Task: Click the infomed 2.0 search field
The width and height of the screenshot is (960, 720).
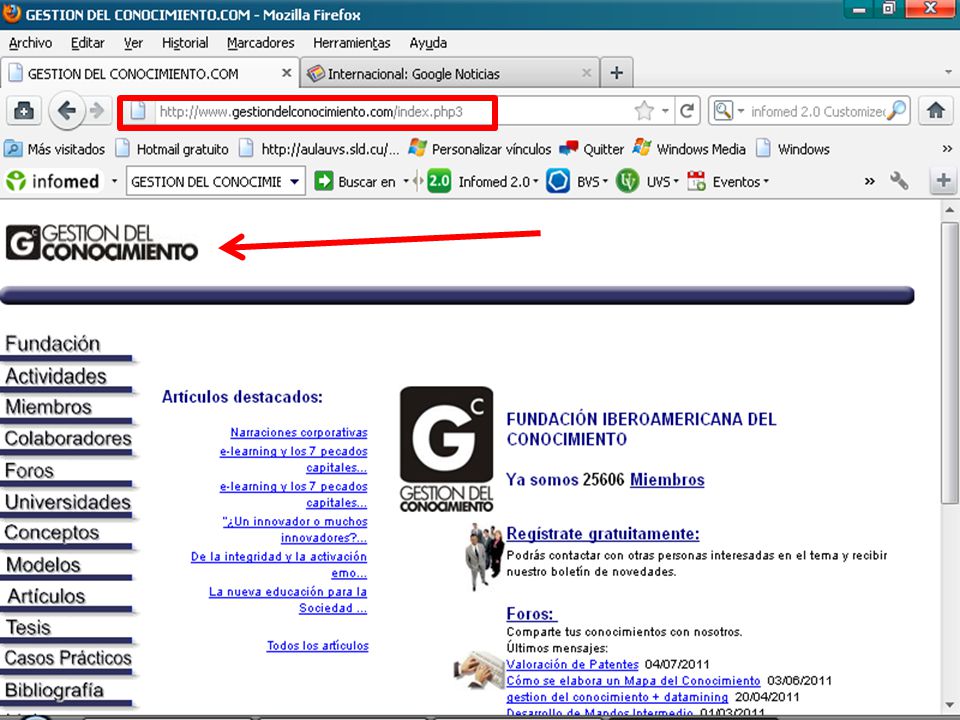Action: [817, 111]
